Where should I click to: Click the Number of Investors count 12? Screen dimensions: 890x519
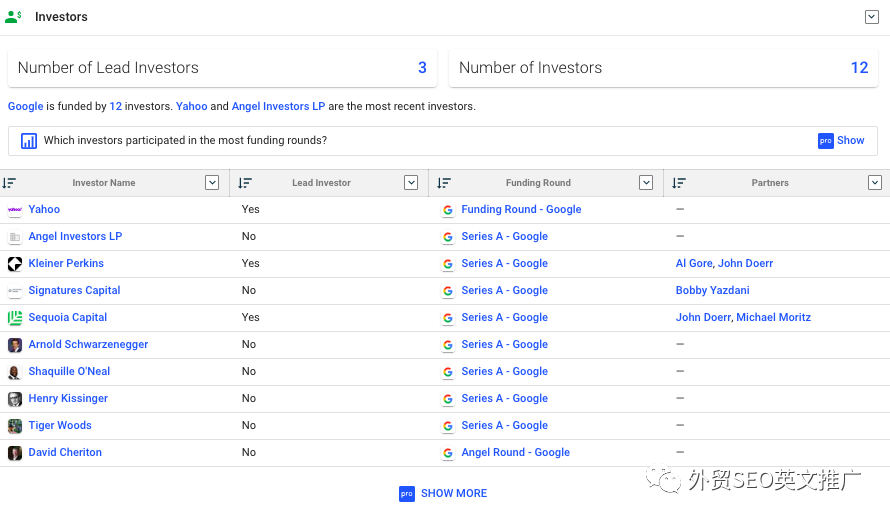859,68
